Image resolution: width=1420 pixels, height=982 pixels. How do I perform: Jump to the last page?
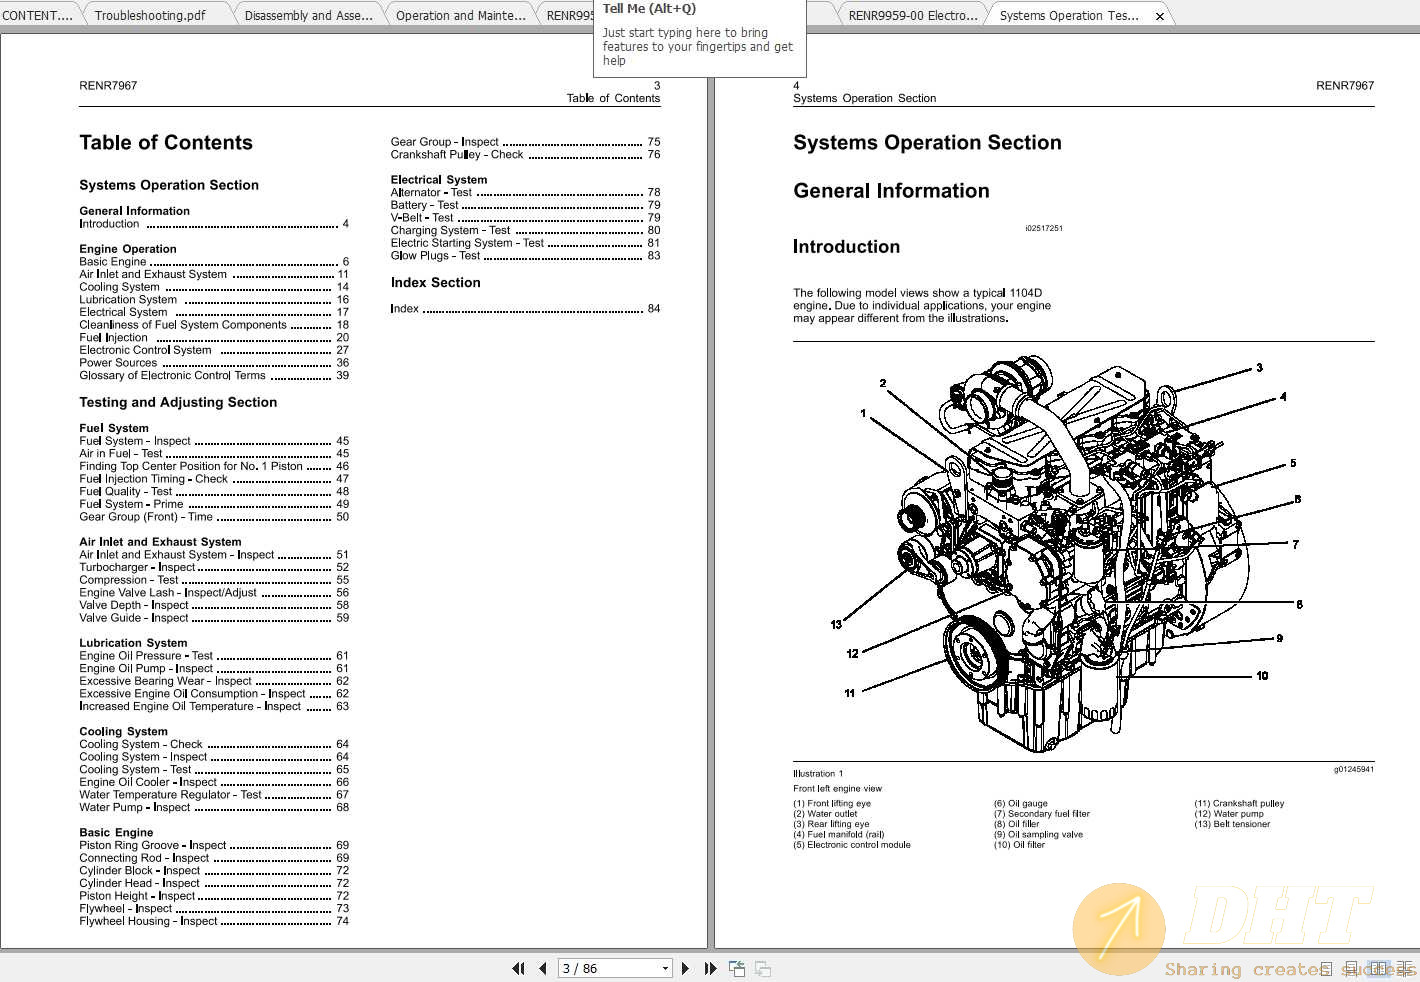pyautogui.click(x=710, y=968)
